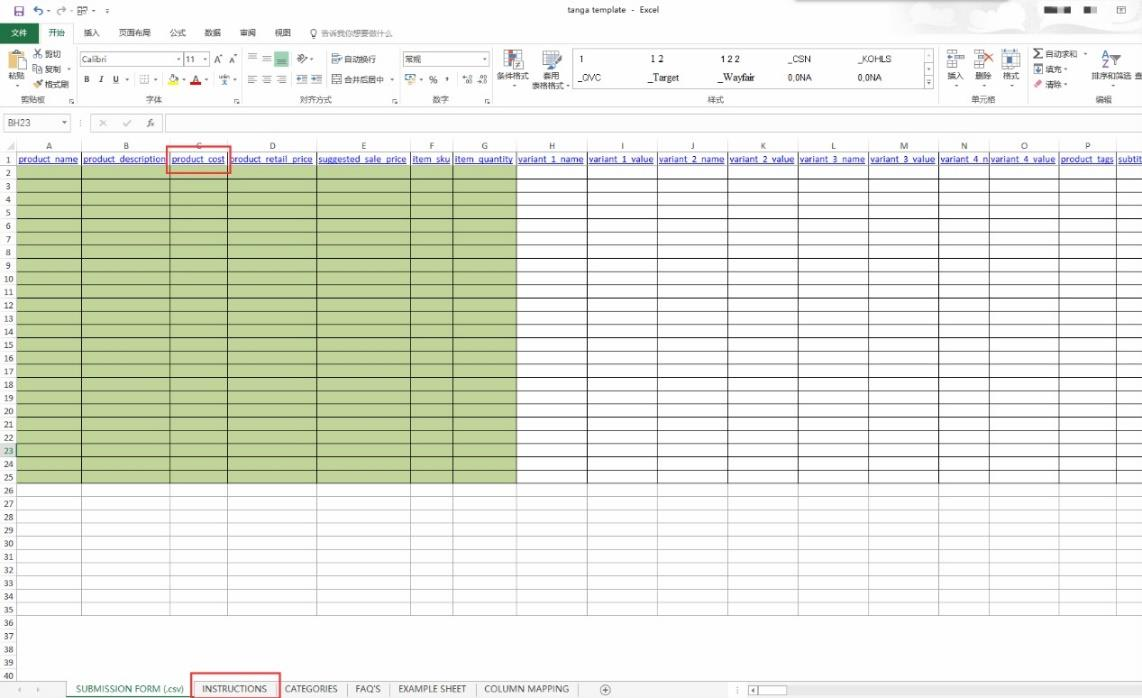
Task: Click the Increase Font Size icon
Action: click(219, 59)
